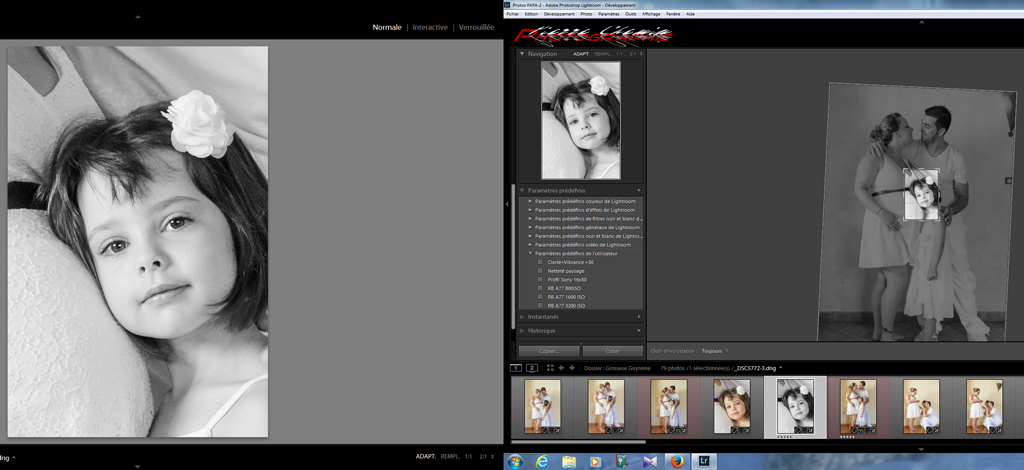Create snapshot with Instantanés plus icon
Image resolution: width=1024 pixels, height=470 pixels.
tap(639, 317)
